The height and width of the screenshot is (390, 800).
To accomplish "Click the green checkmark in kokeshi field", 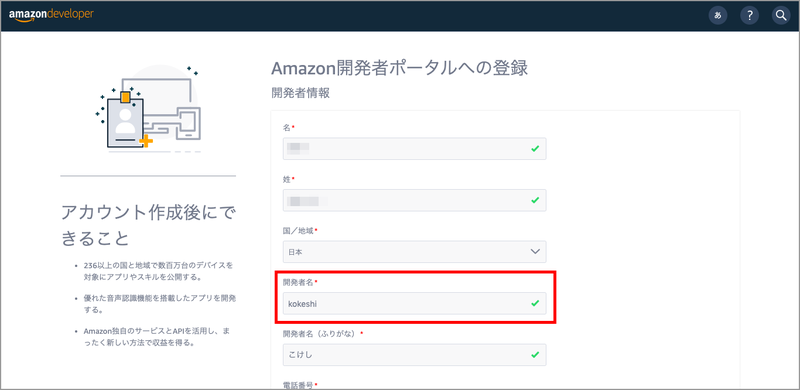I will pyautogui.click(x=535, y=303).
